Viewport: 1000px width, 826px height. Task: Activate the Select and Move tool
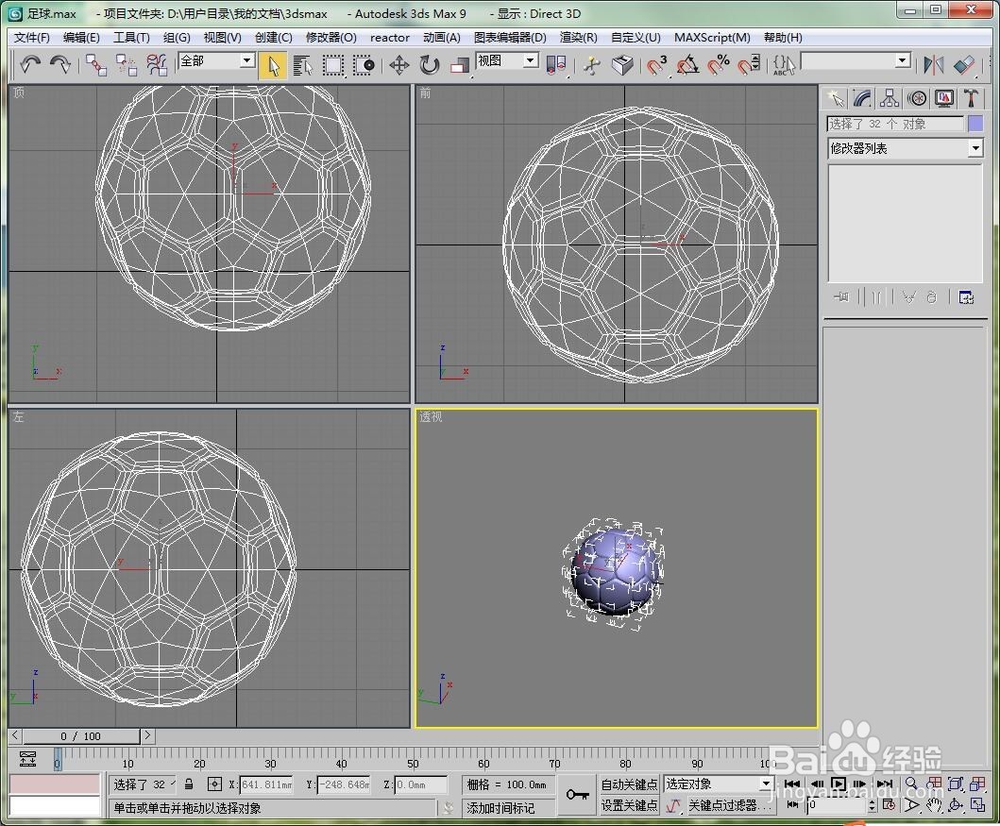(399, 65)
